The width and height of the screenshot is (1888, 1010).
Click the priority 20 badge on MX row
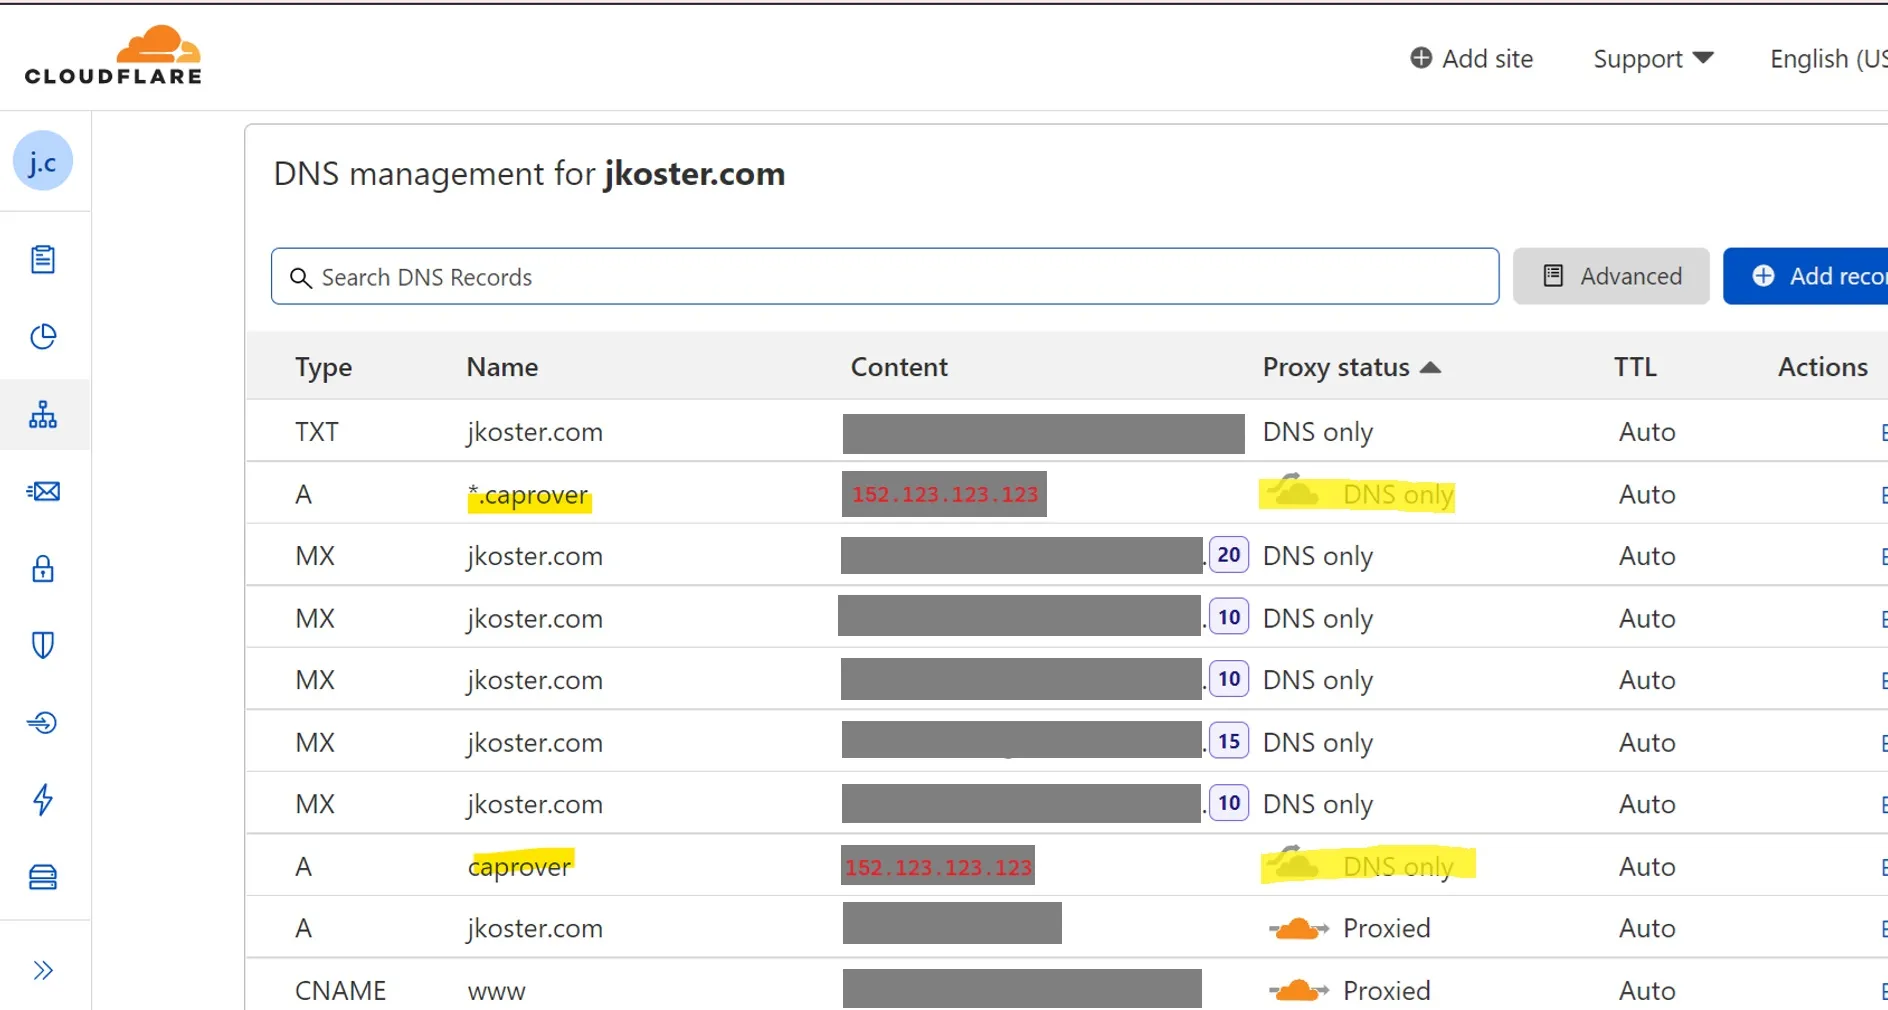[x=1229, y=554]
